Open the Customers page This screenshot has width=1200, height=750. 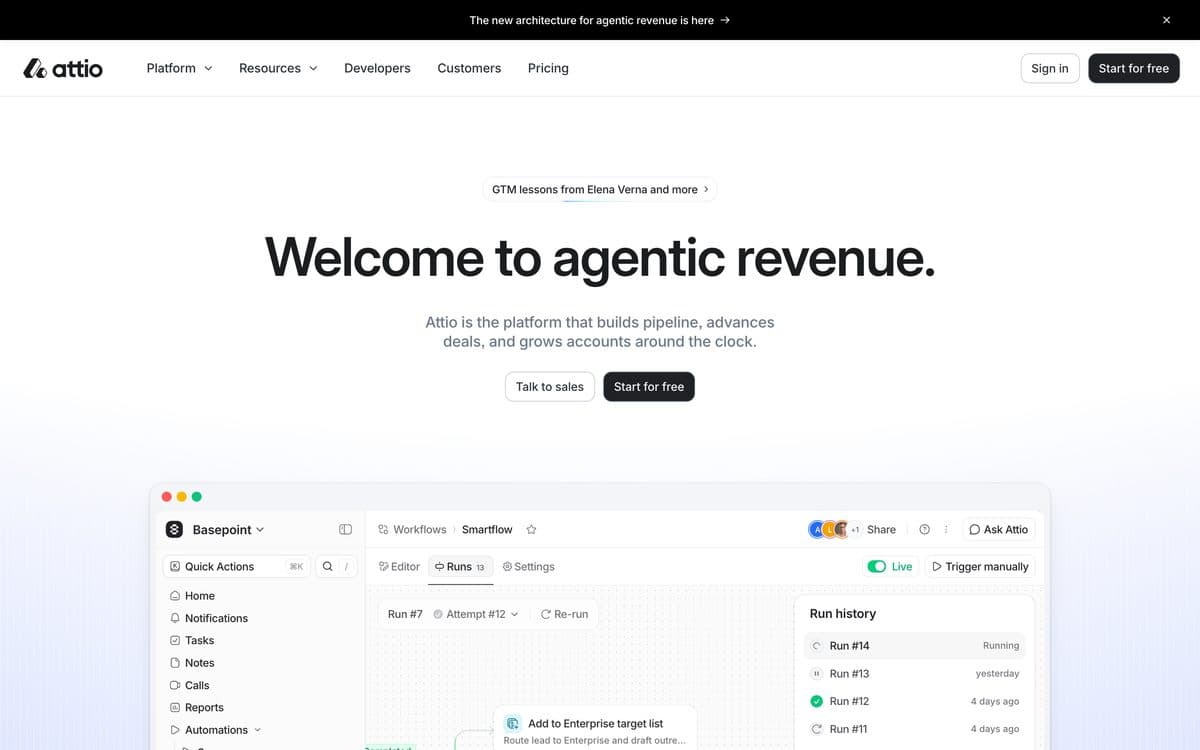469,68
